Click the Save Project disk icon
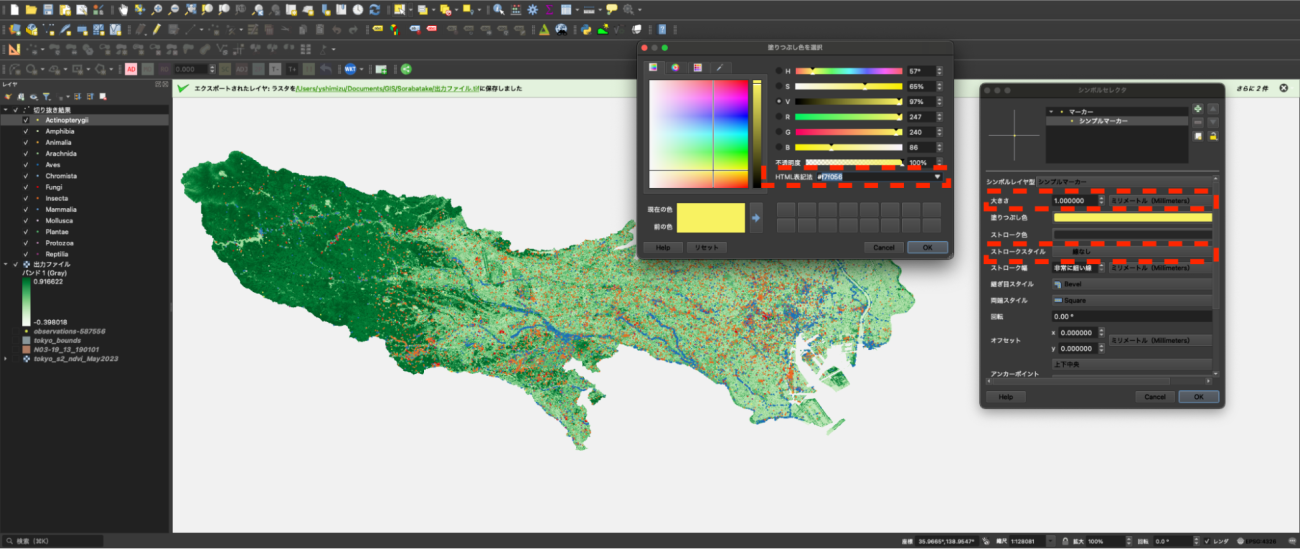This screenshot has height=549, width=1300. (x=48, y=9)
